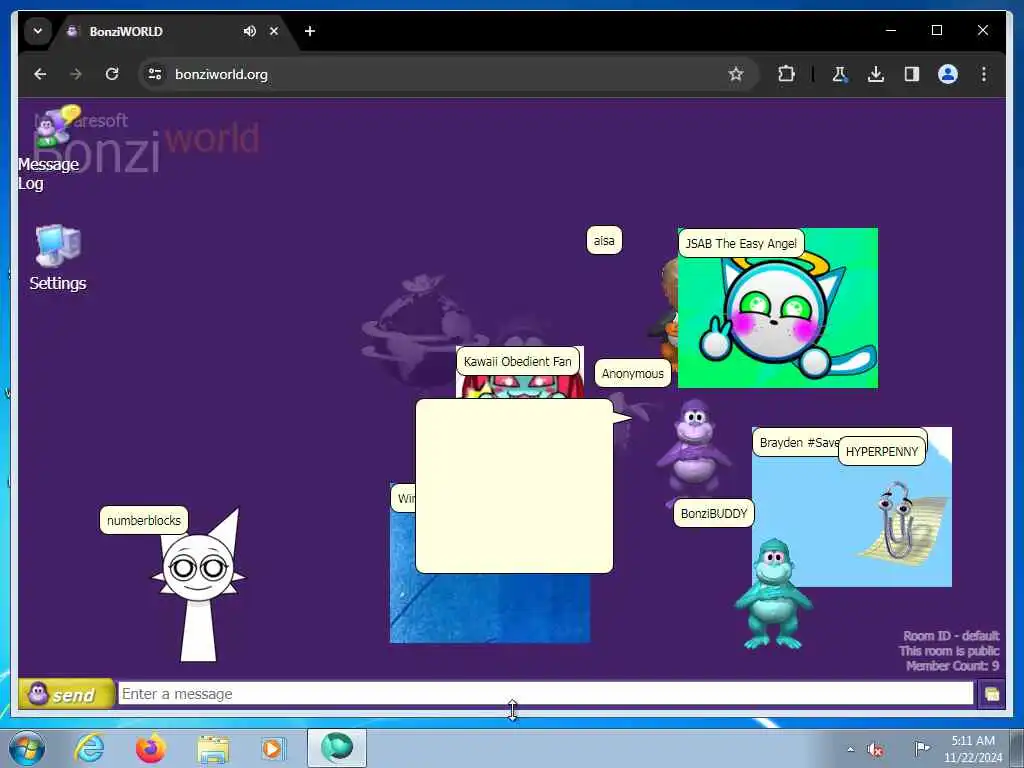Viewport: 1024px width, 768px height.
Task: Click the teal Bonzi gorilla character
Action: 773,594
